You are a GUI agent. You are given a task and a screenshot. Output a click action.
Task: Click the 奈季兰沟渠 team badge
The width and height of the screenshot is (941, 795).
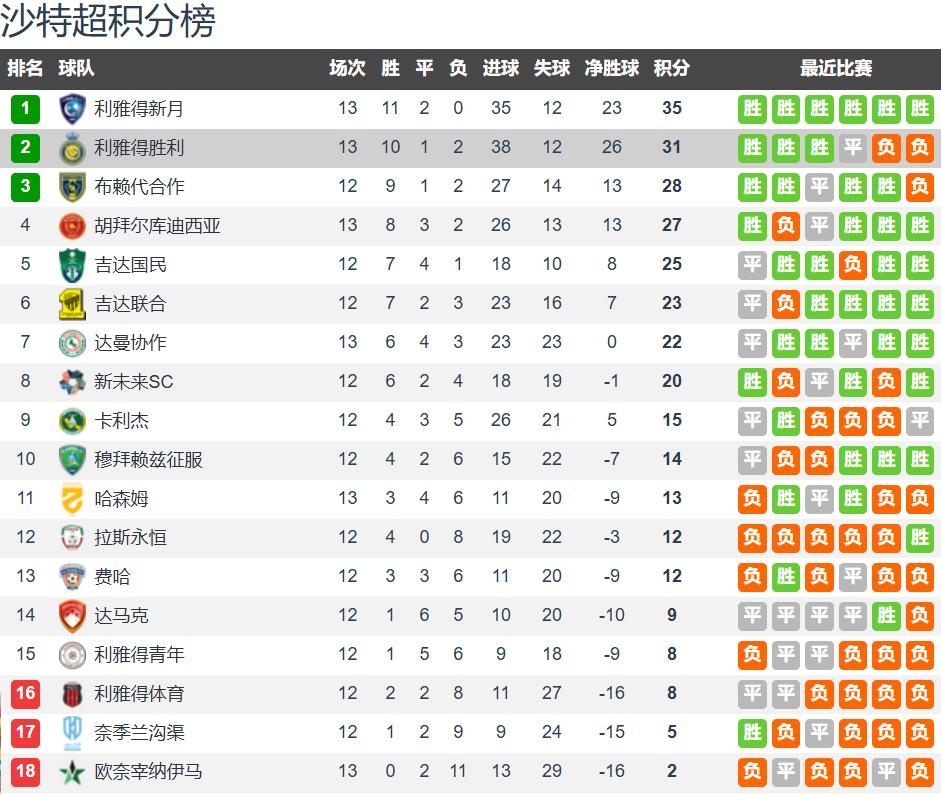click(x=71, y=732)
